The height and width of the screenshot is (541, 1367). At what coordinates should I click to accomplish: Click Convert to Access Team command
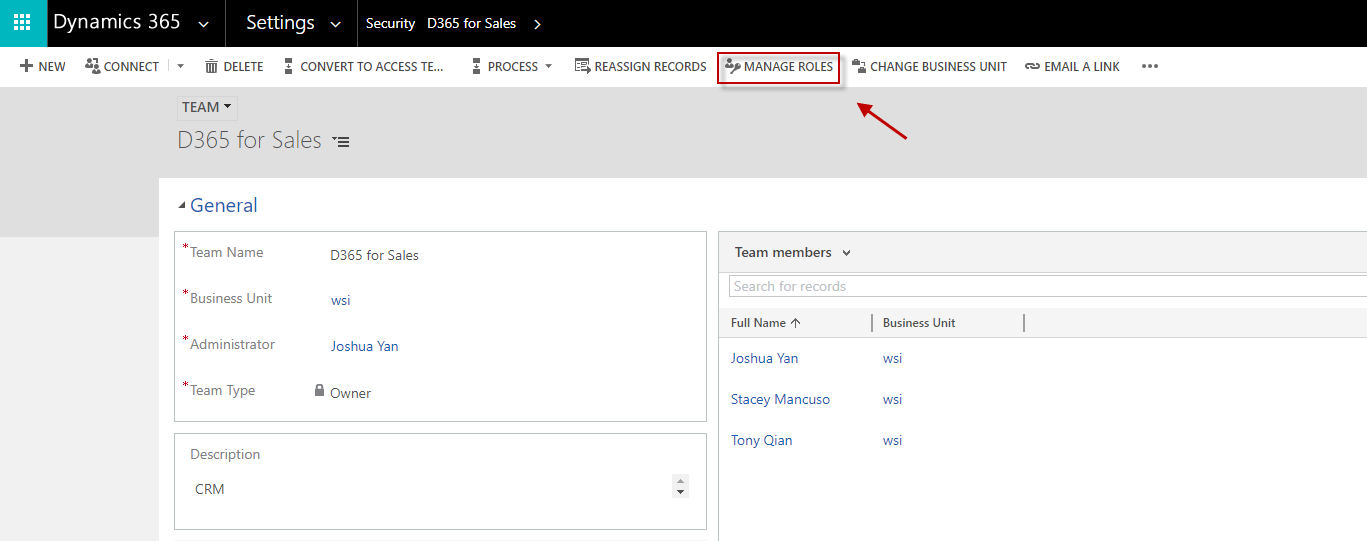(x=363, y=66)
